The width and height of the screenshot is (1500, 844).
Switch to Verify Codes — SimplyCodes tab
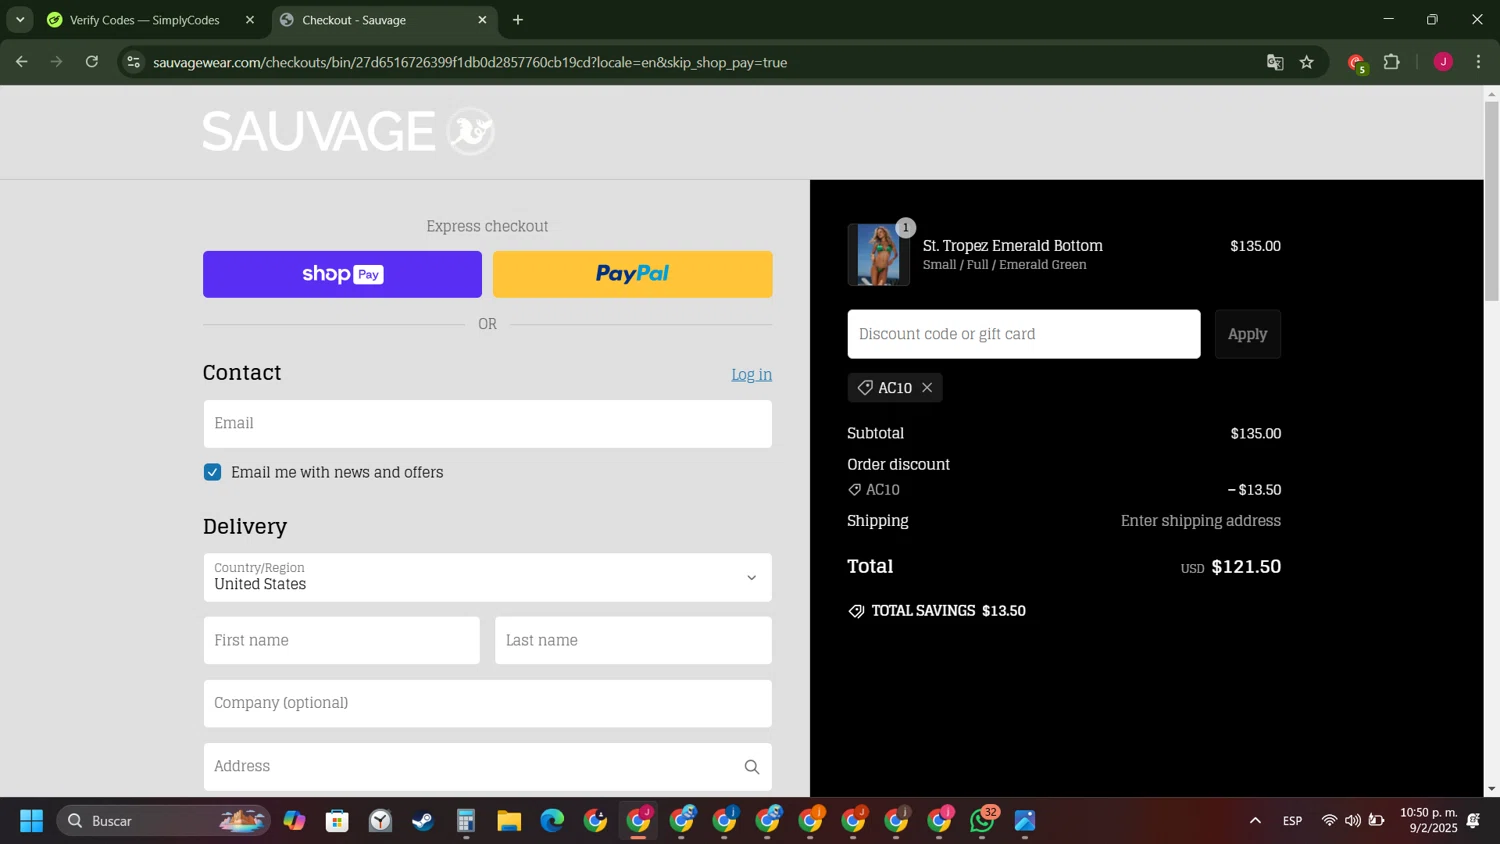coord(145,20)
